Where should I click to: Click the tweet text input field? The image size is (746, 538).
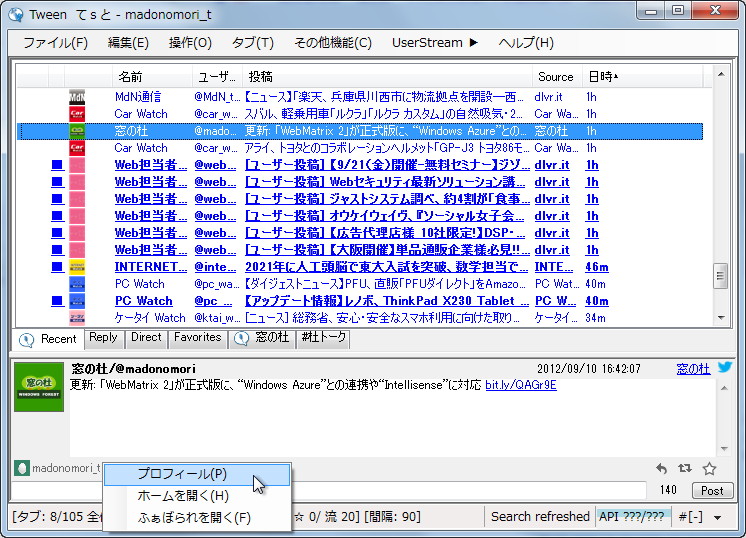[x=328, y=490]
